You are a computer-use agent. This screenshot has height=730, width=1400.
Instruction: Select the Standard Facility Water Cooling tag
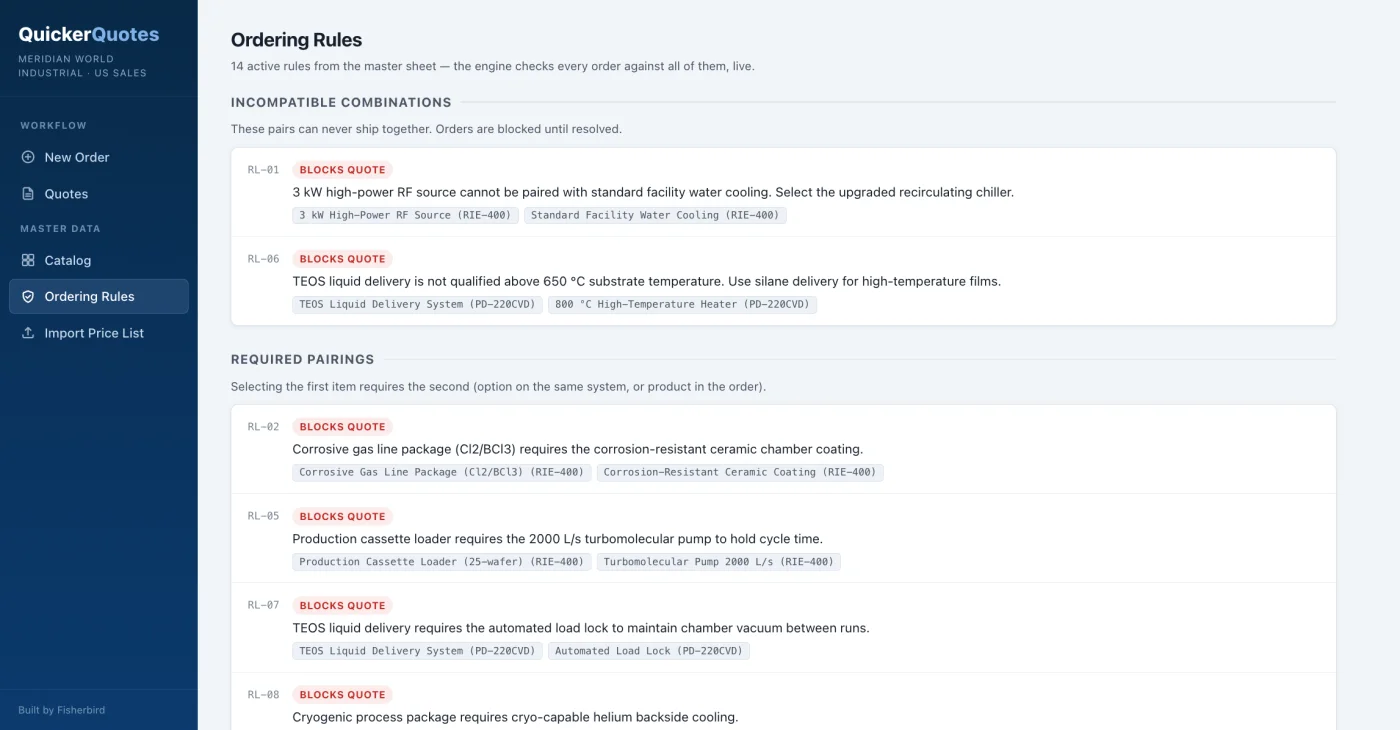point(655,215)
